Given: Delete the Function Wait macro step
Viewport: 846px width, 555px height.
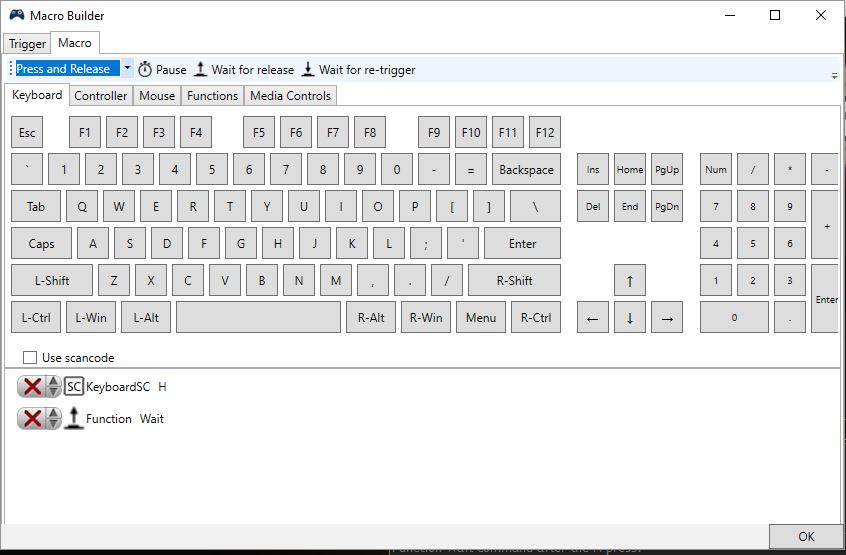Looking at the screenshot, I should 32,419.
